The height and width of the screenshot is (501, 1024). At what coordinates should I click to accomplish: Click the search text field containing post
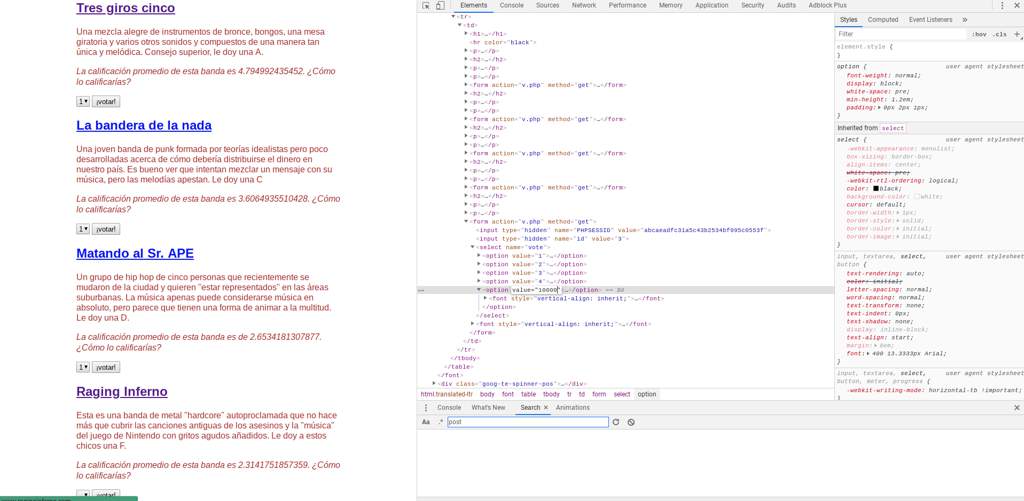[528, 423]
